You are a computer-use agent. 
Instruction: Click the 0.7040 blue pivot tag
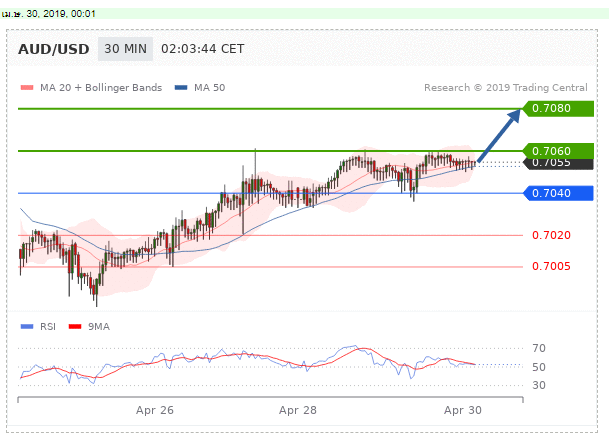tap(558, 193)
